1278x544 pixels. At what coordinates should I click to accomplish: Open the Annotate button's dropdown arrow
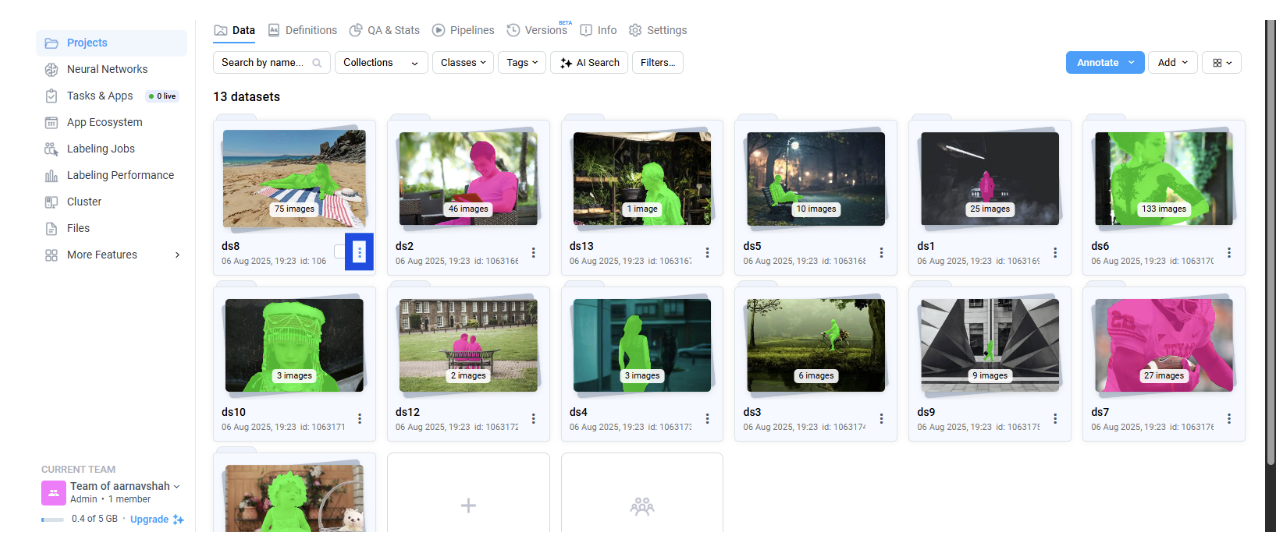(1131, 62)
